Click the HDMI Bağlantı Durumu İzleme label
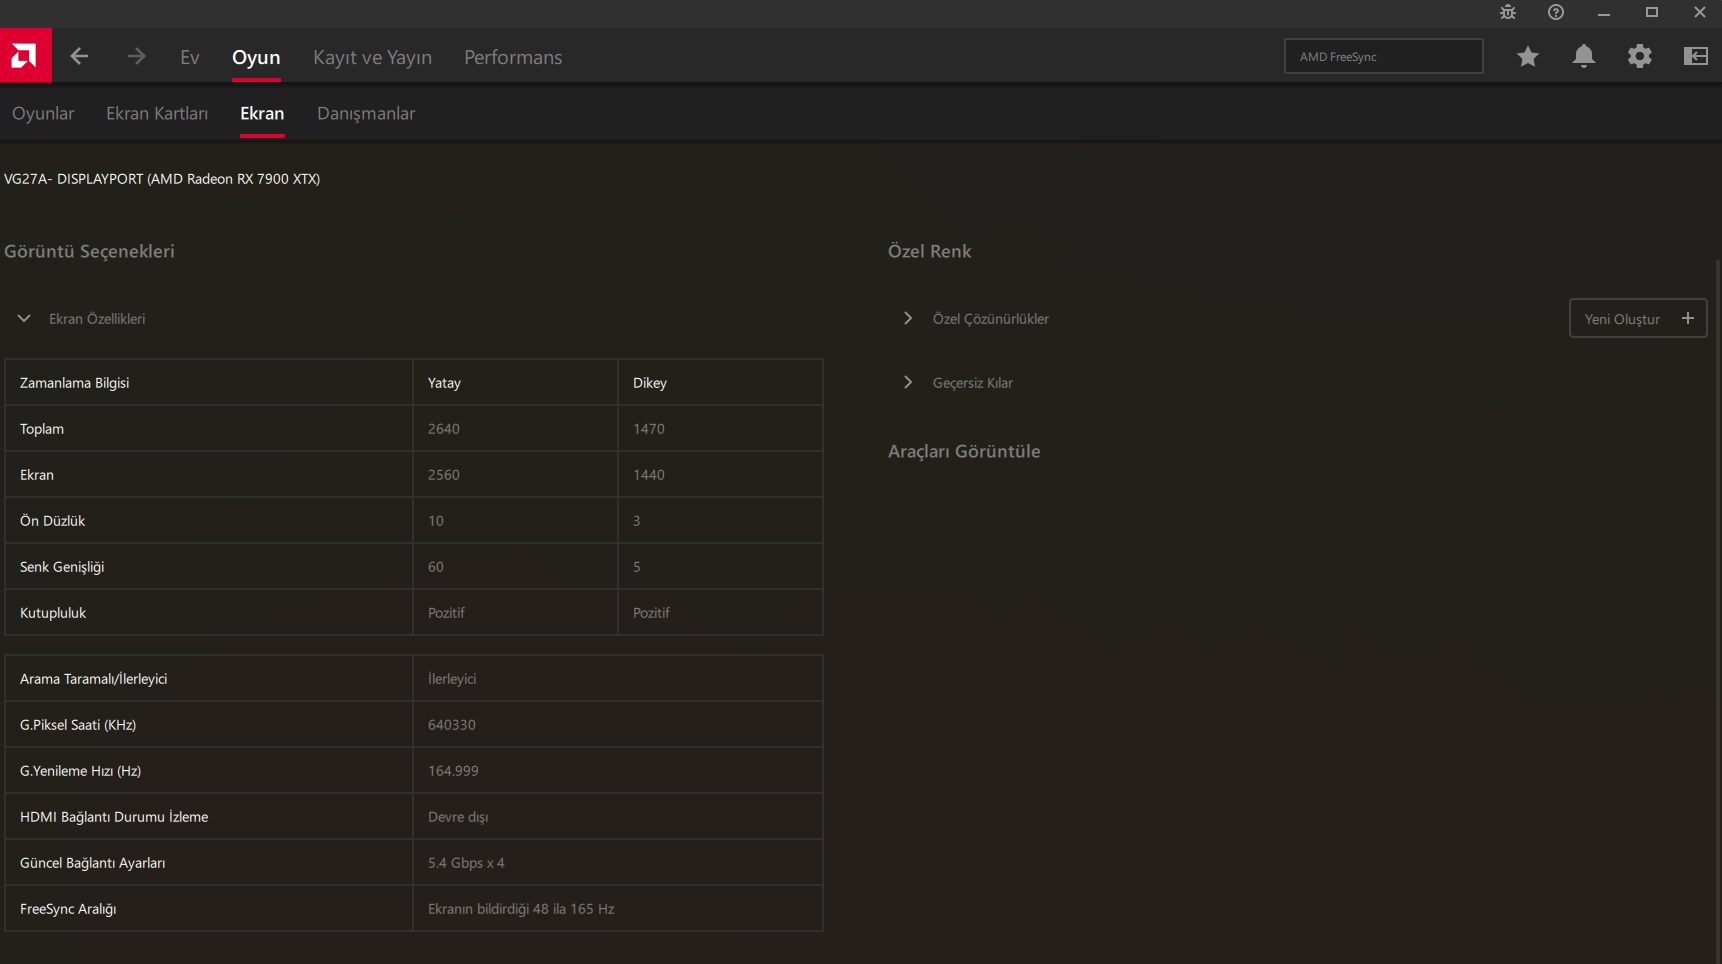Viewport: 1722px width, 964px height. 114,817
